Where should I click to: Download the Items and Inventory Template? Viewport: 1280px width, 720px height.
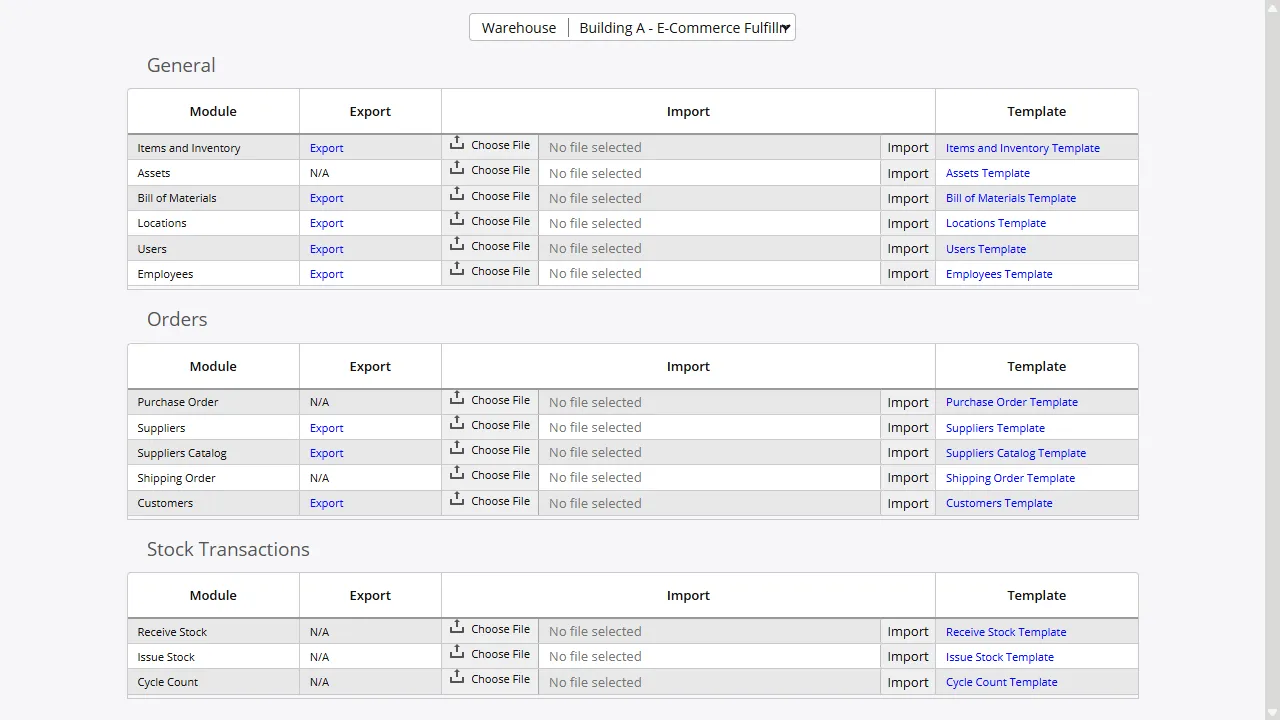coord(1023,147)
